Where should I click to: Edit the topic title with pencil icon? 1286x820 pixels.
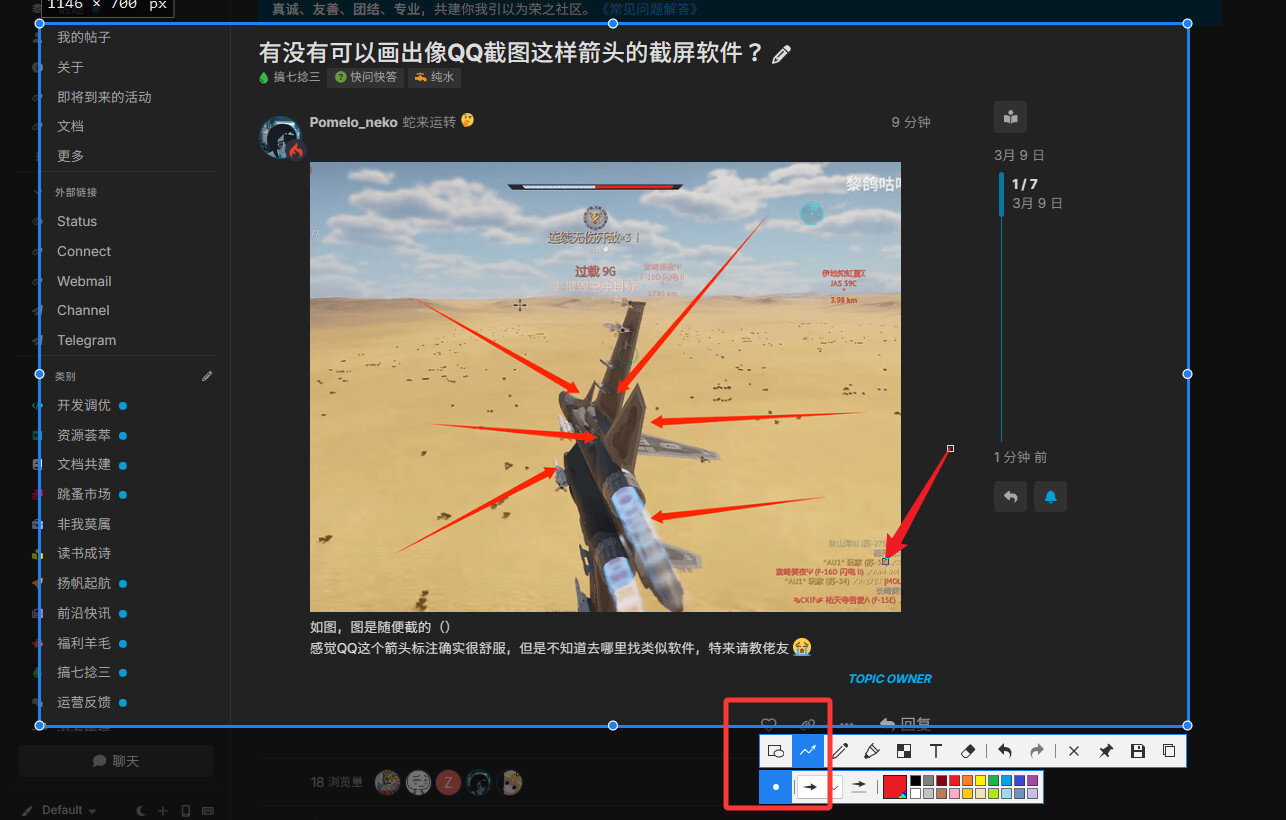[781, 54]
